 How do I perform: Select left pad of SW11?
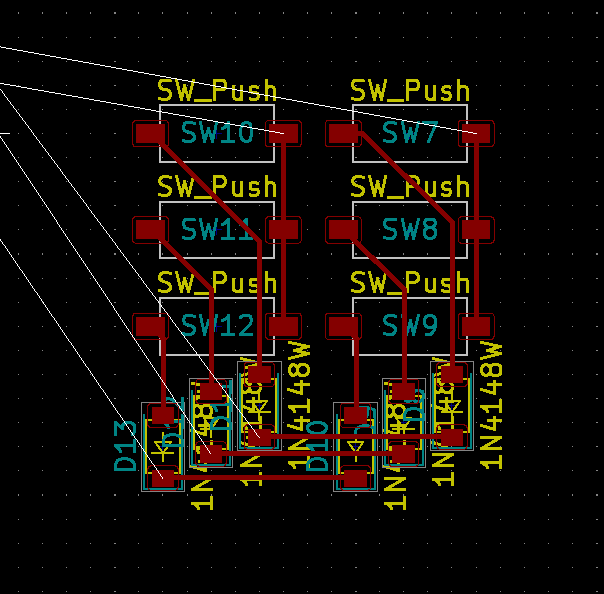[150, 230]
